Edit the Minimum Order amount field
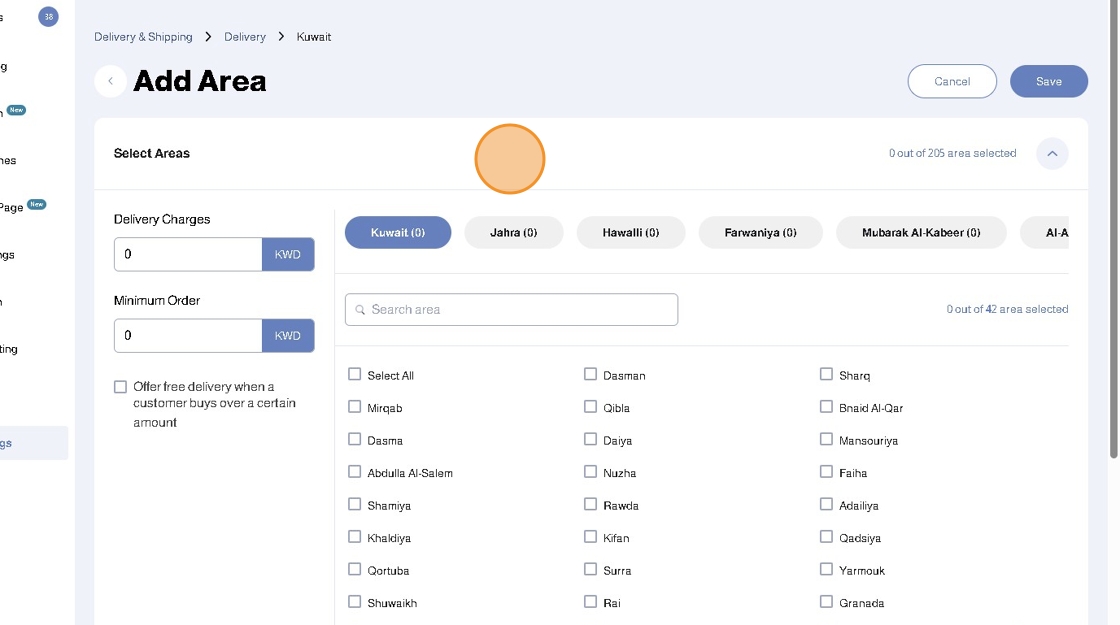This screenshot has width=1120, height=625. 188,336
